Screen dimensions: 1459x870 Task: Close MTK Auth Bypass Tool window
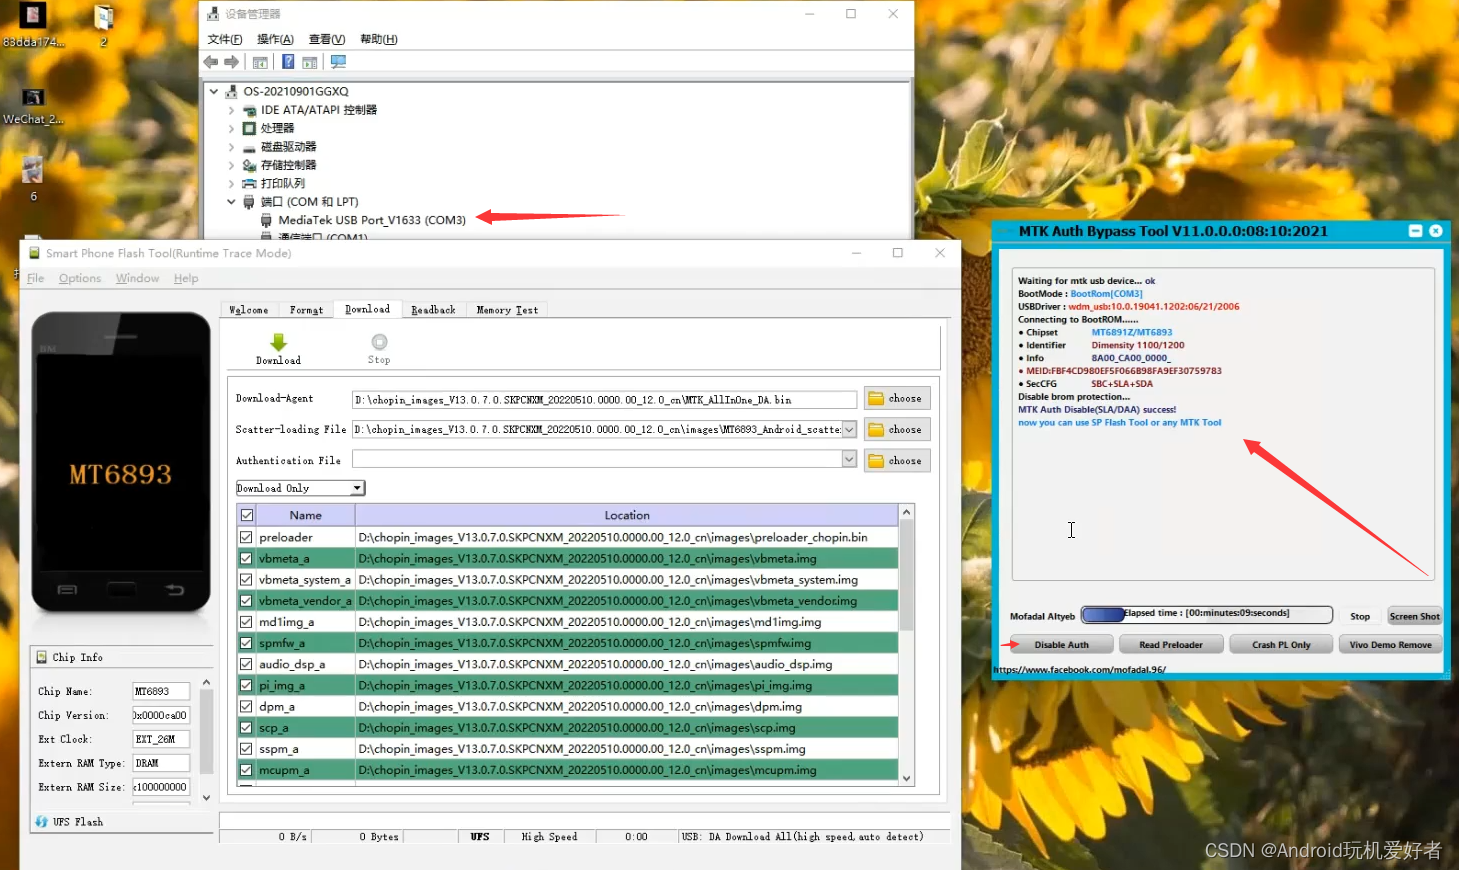(x=1436, y=231)
